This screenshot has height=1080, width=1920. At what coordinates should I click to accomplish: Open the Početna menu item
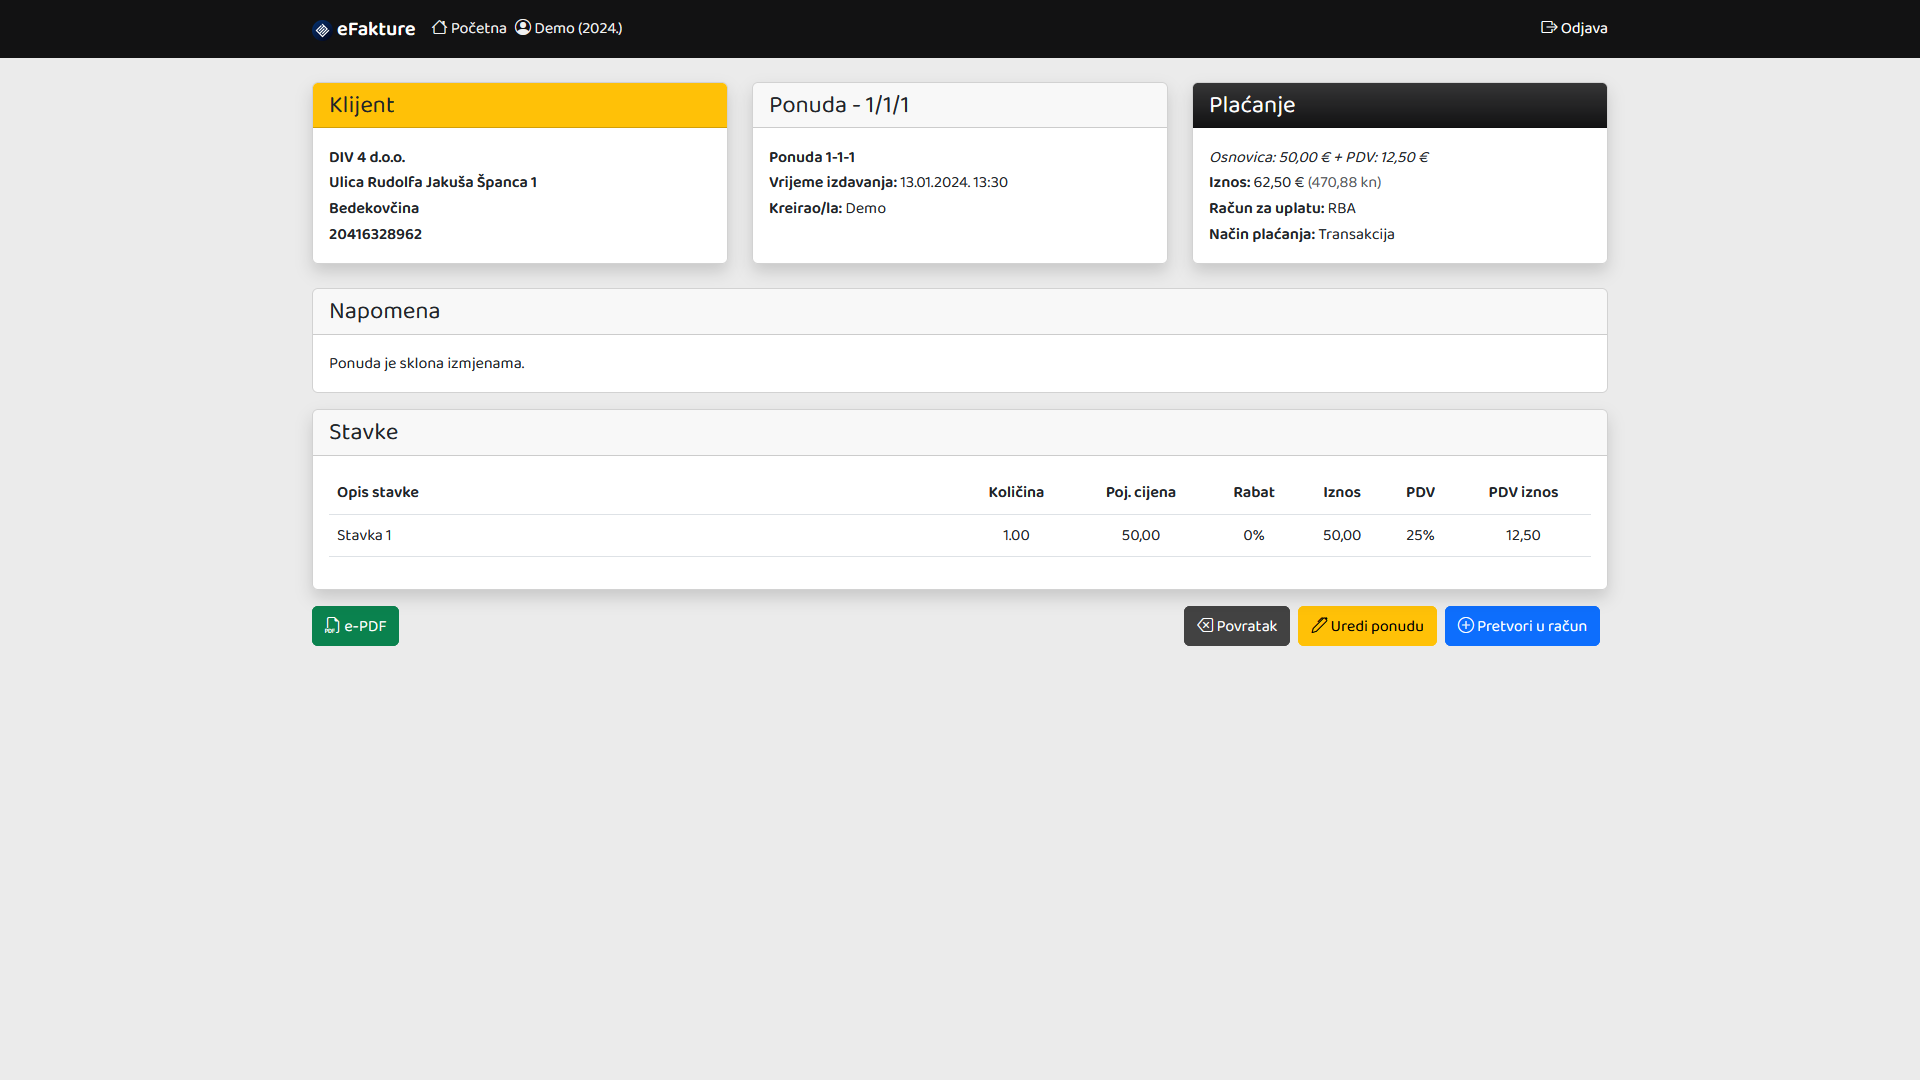pyautogui.click(x=478, y=28)
